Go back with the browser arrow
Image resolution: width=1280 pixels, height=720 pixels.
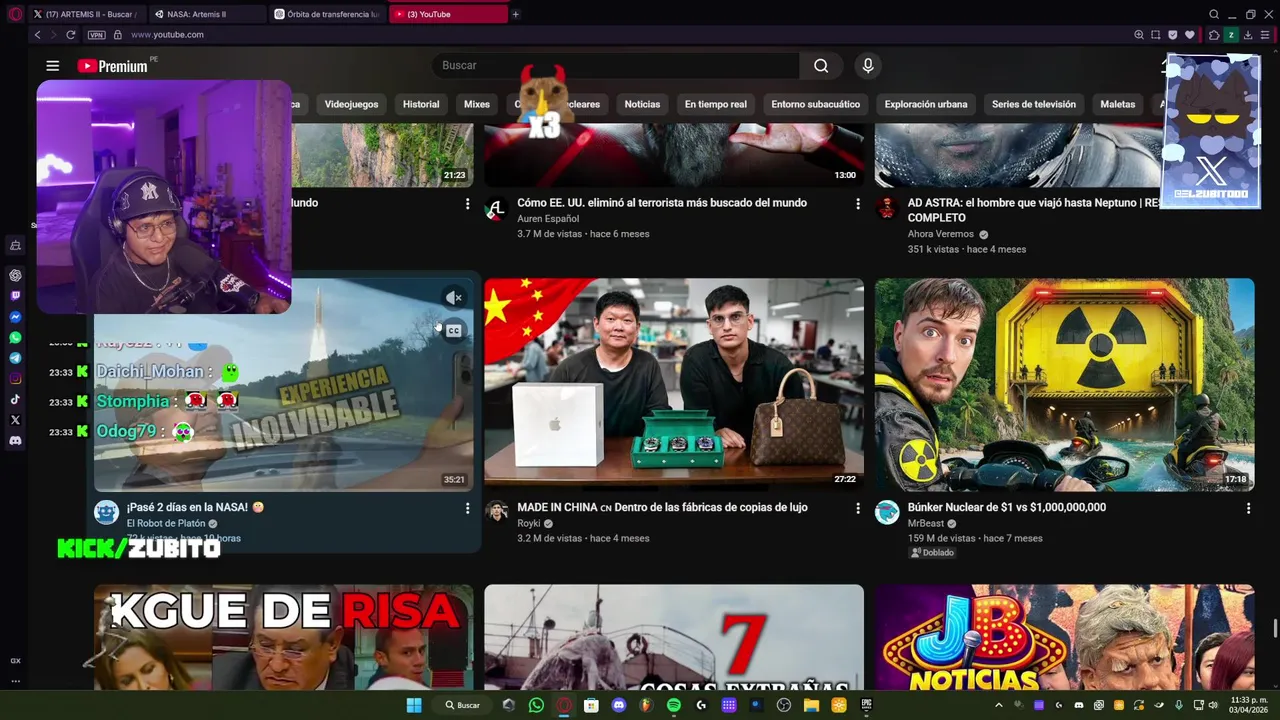38,35
